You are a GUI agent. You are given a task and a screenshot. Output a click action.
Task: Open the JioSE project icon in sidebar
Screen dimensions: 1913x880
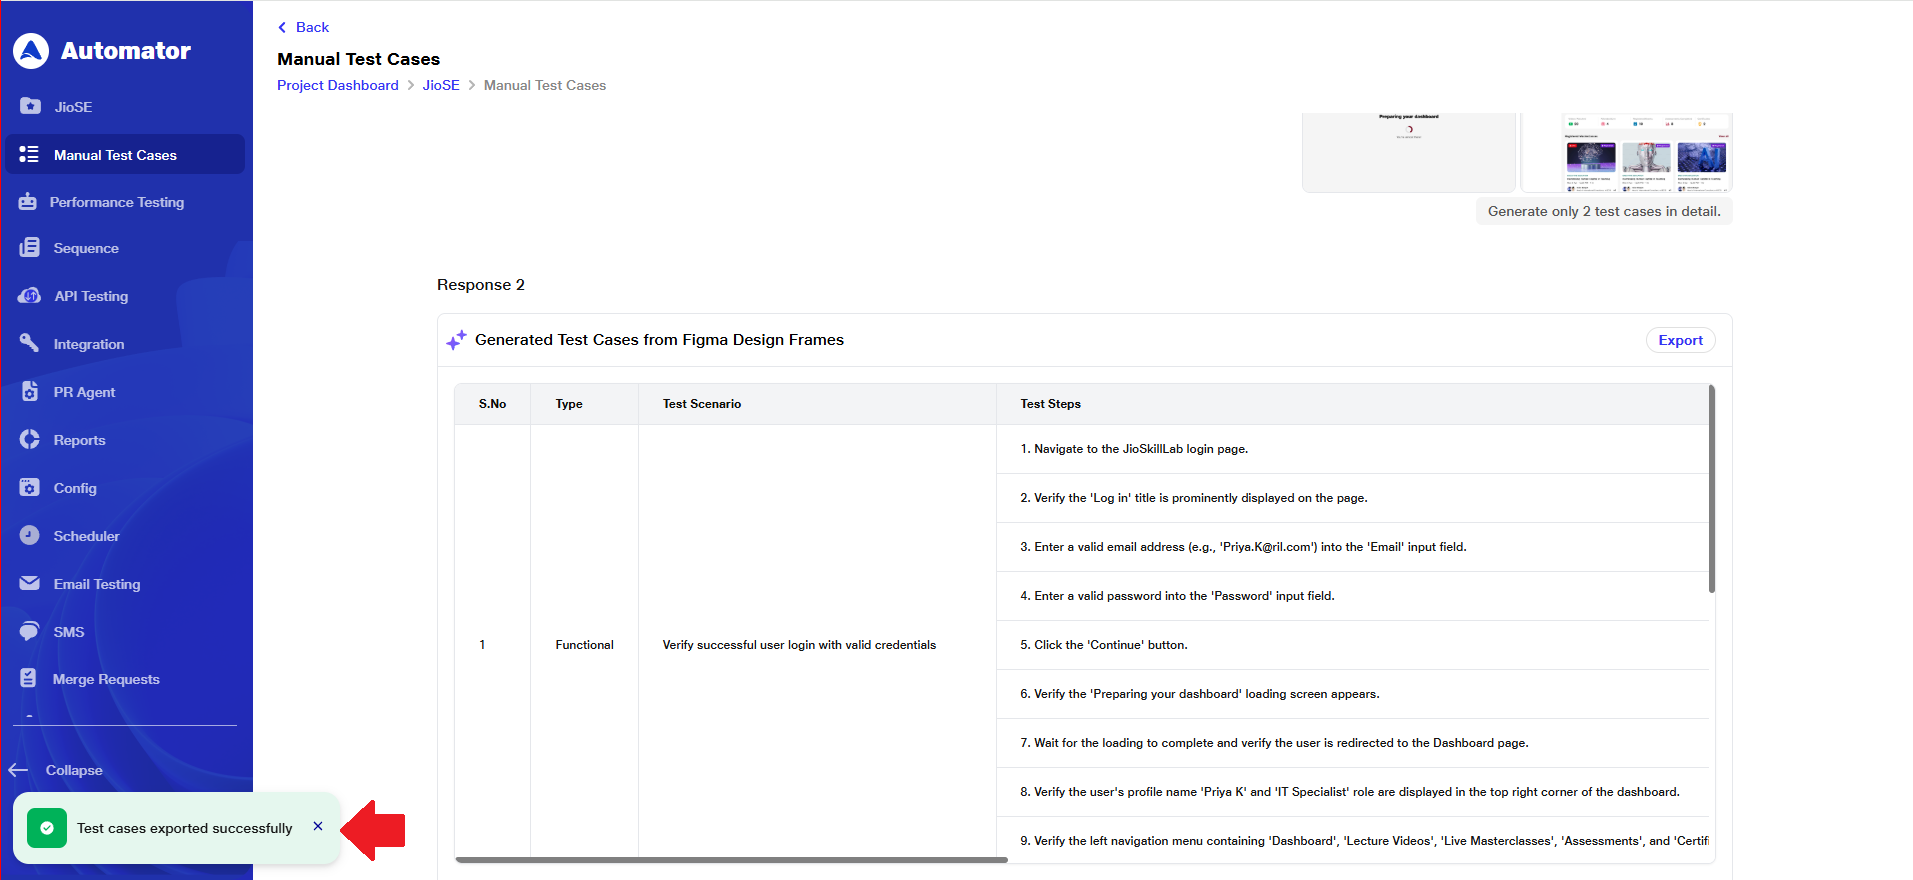pyautogui.click(x=30, y=106)
